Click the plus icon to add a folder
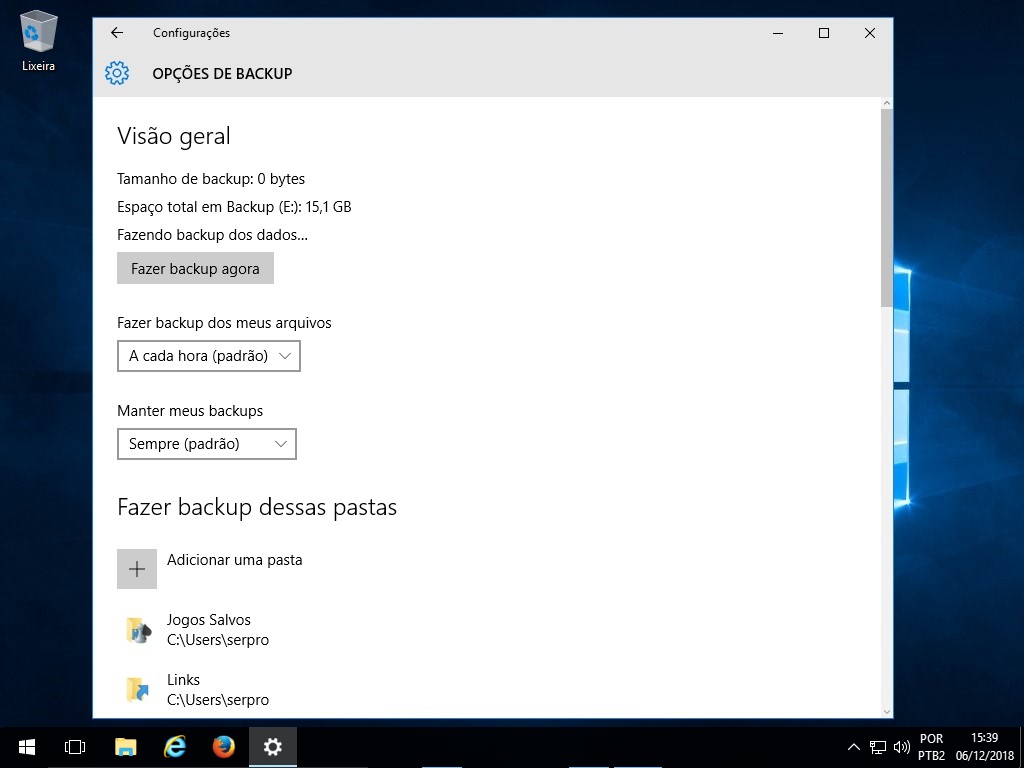This screenshot has width=1024, height=768. (137, 569)
